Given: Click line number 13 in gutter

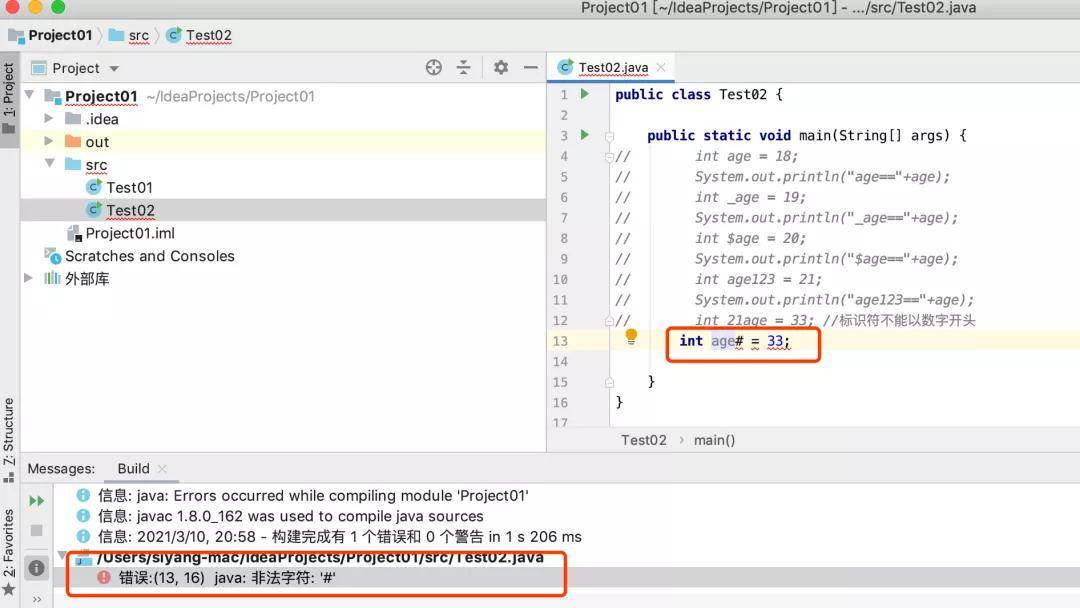Looking at the screenshot, I should tap(560, 342).
